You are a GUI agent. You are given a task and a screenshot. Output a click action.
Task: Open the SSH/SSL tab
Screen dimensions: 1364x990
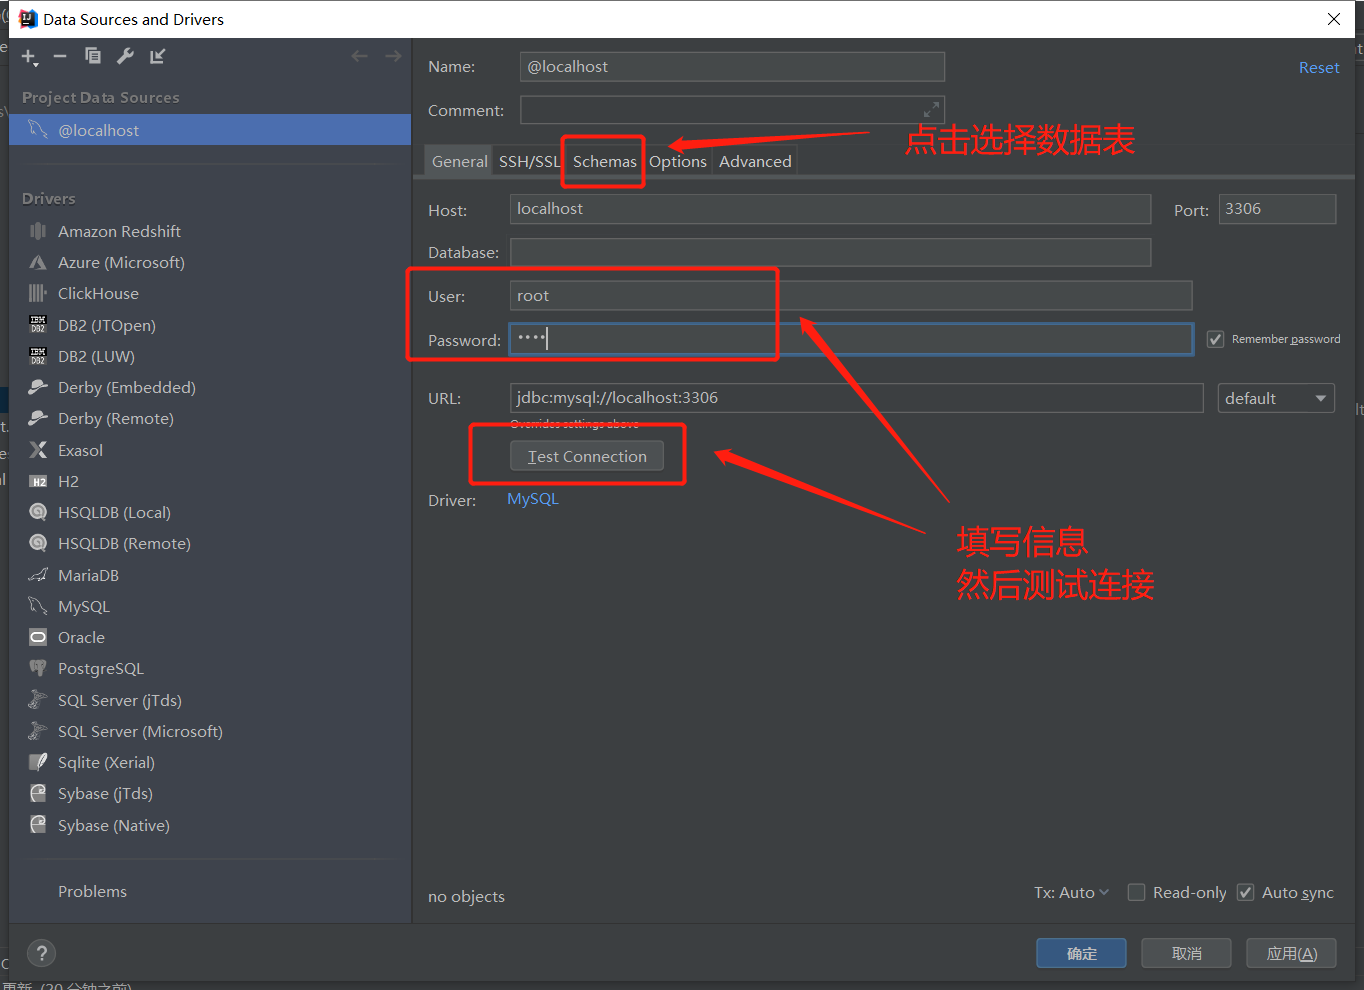click(x=529, y=162)
